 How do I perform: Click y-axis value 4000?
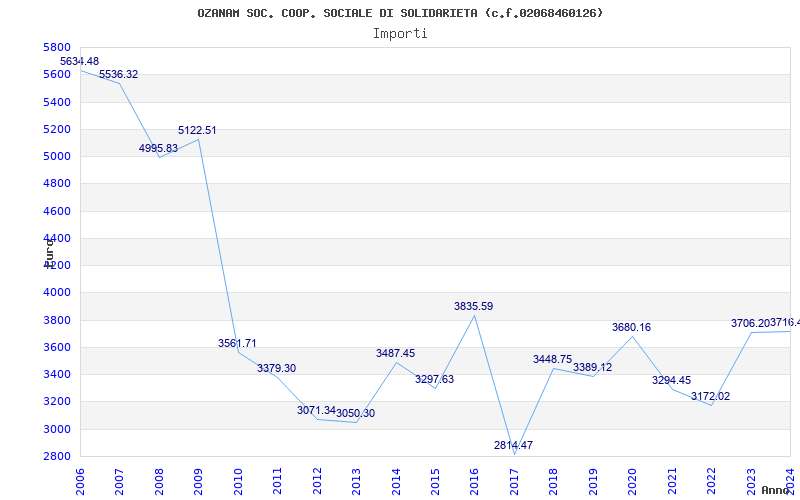point(58,292)
